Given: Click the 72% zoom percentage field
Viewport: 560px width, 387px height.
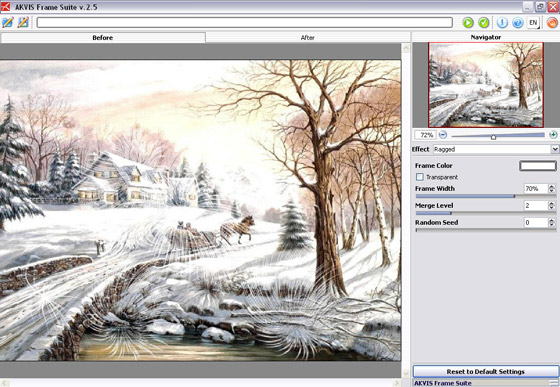Looking at the screenshot, I should tap(425, 135).
